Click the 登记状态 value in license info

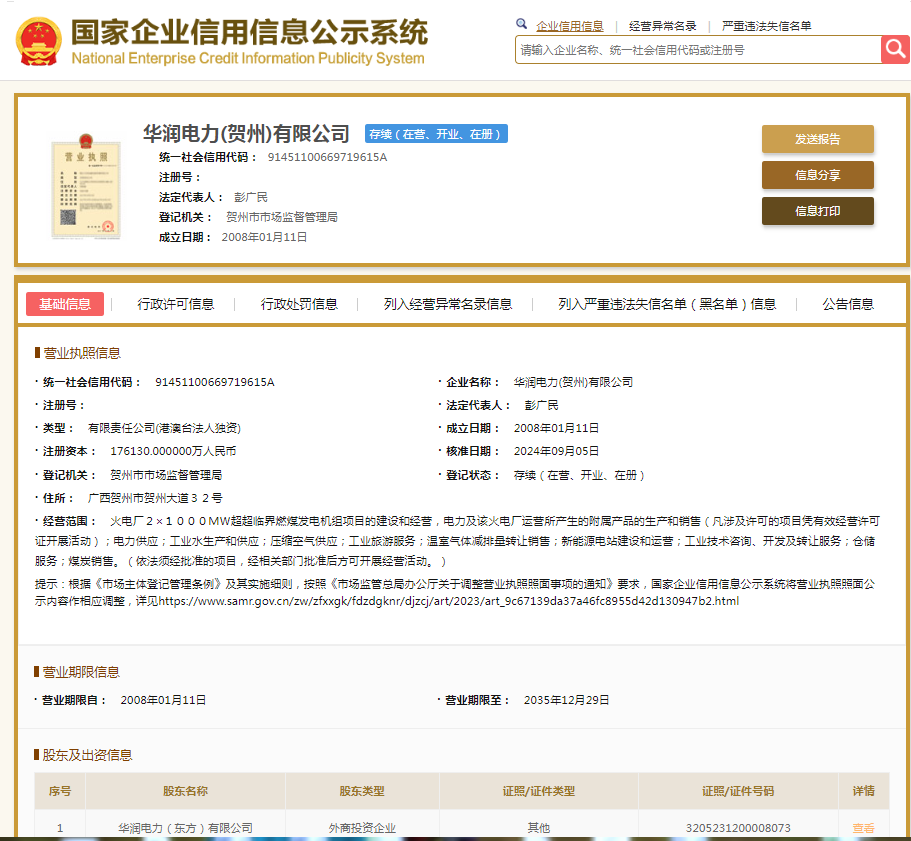pyautogui.click(x=579, y=475)
